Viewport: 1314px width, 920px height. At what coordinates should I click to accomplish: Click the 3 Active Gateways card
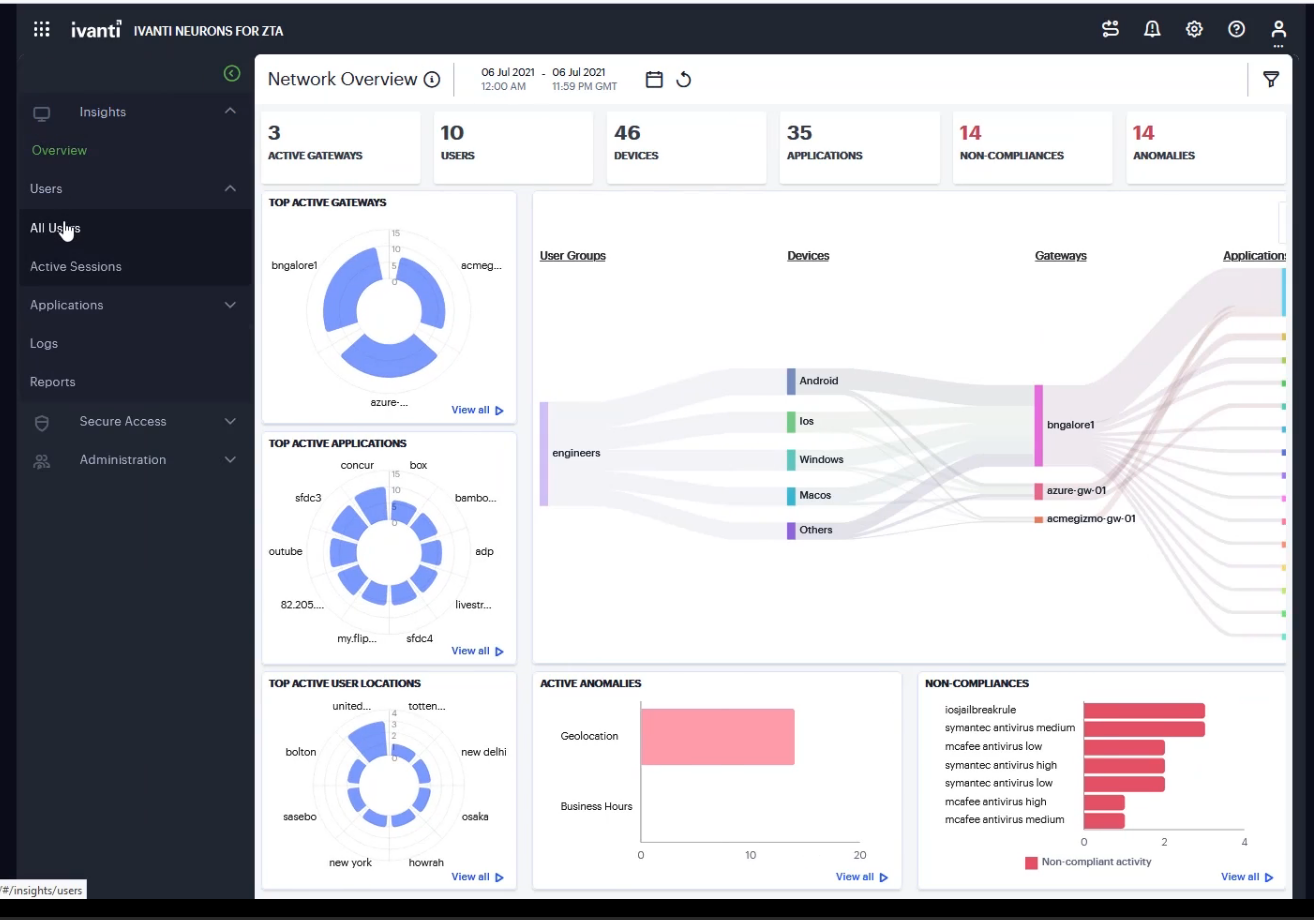point(341,147)
